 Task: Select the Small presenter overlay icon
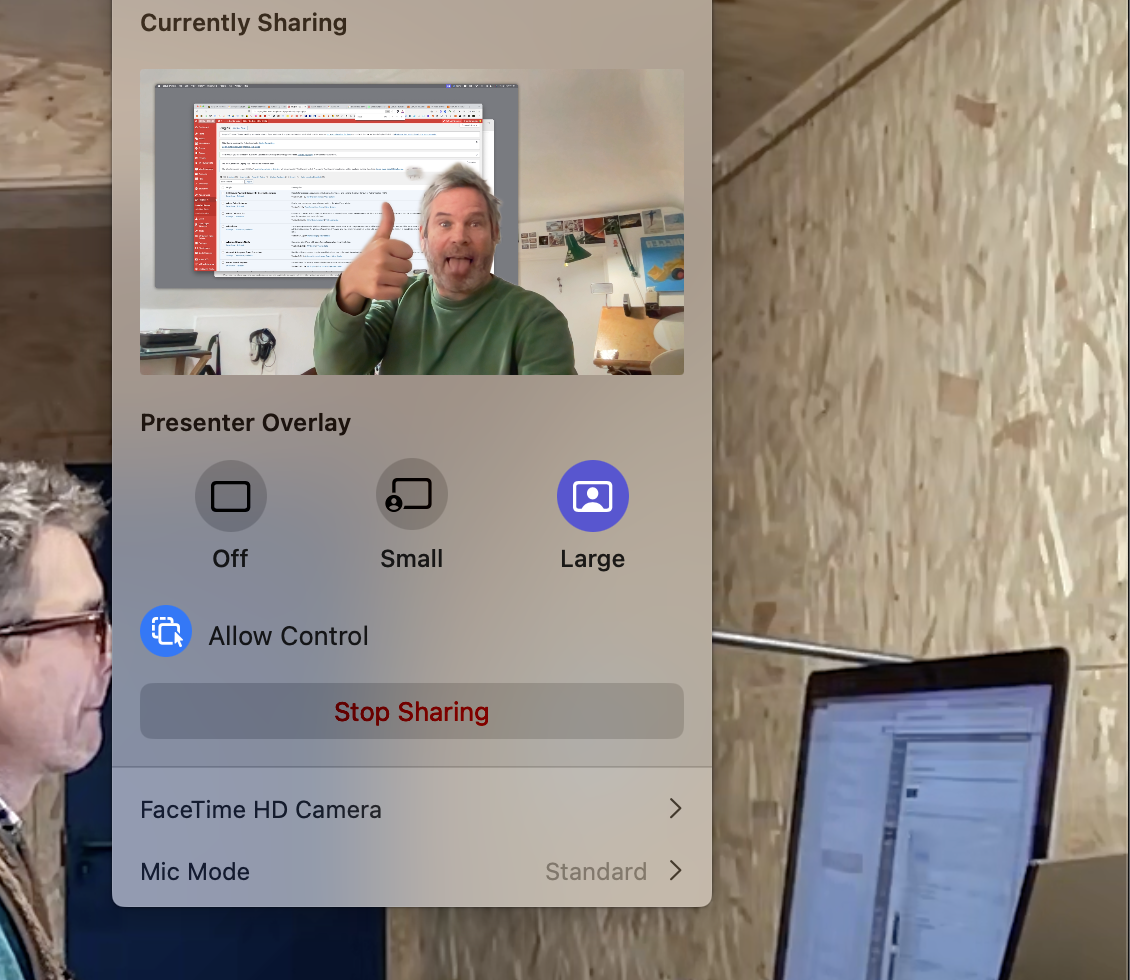pyautogui.click(x=411, y=496)
